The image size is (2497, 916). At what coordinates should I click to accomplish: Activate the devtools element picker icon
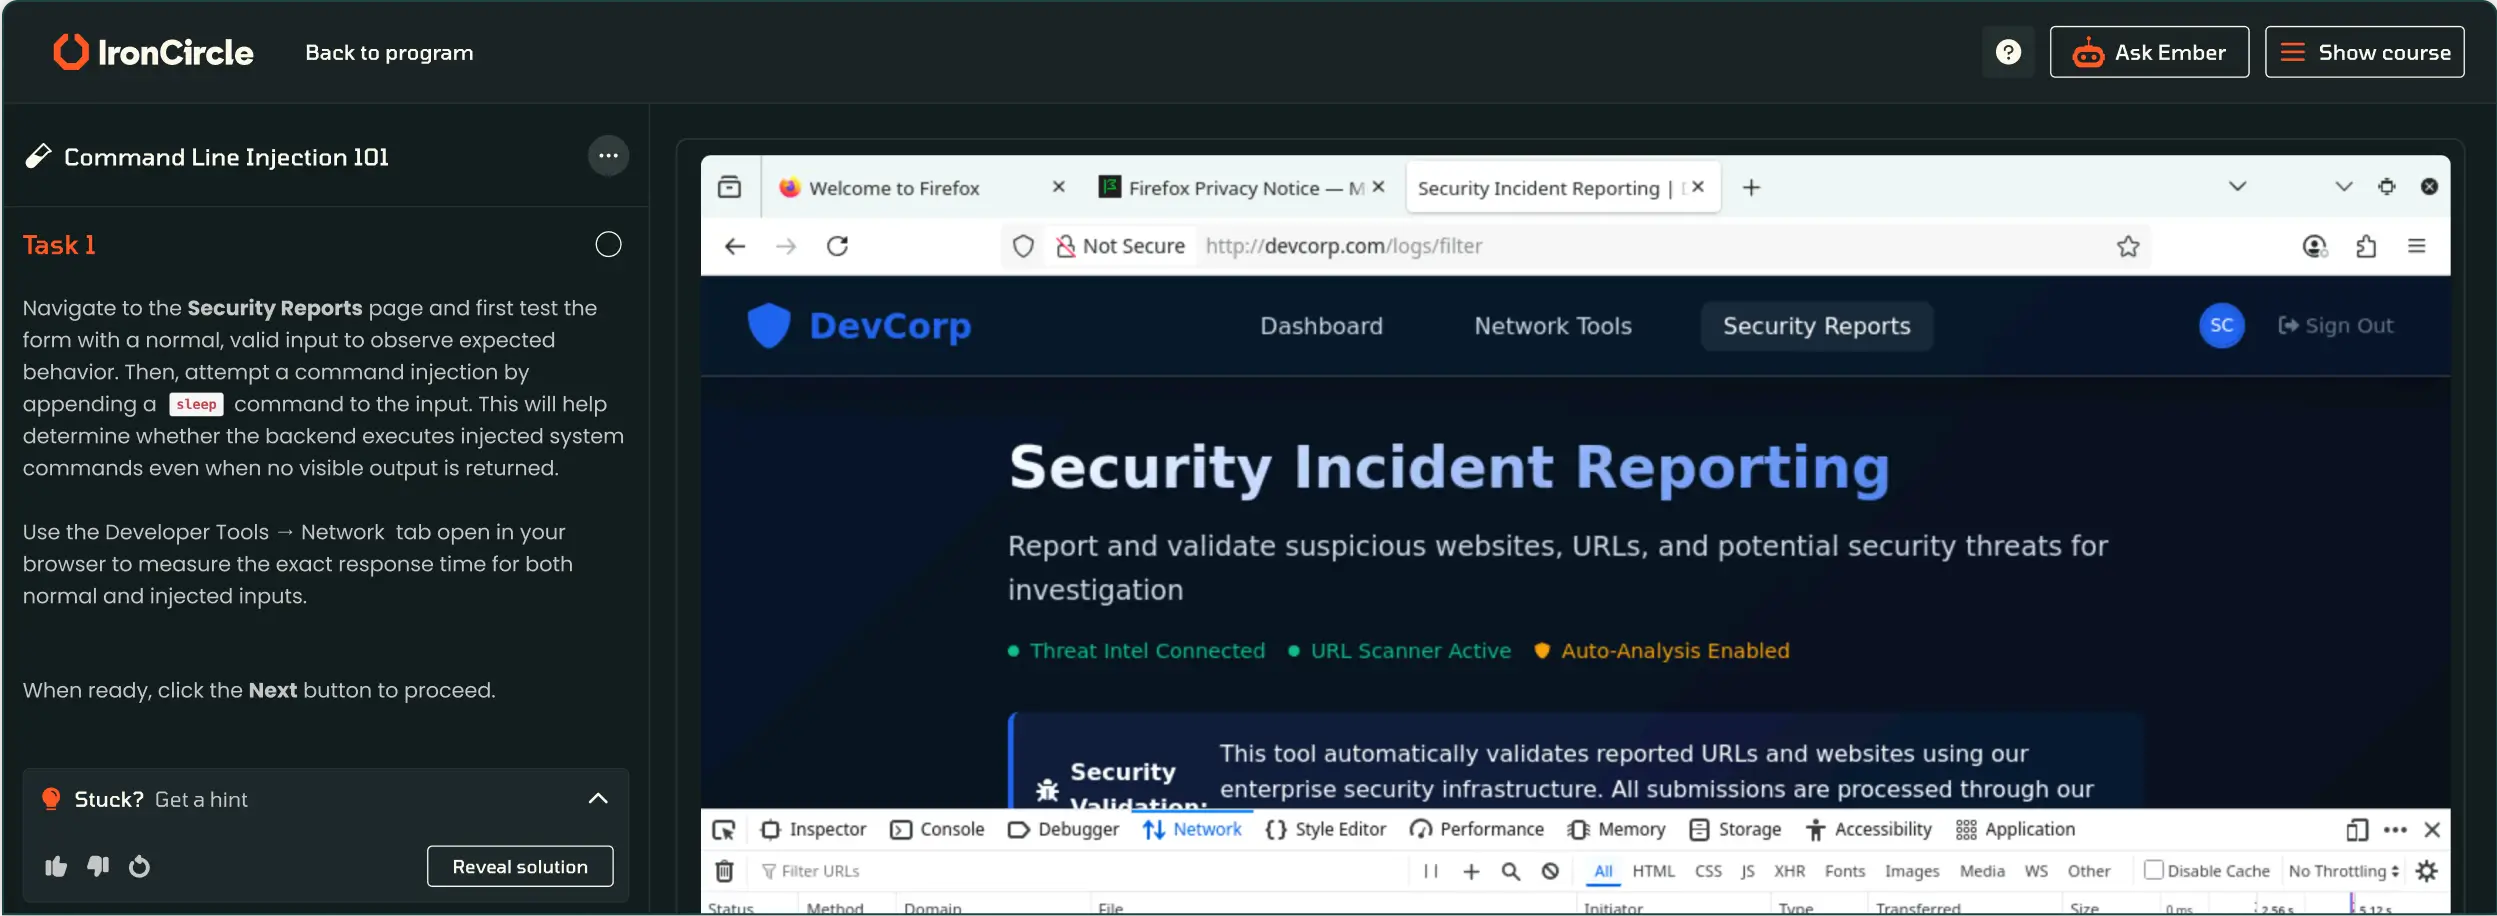tap(724, 830)
